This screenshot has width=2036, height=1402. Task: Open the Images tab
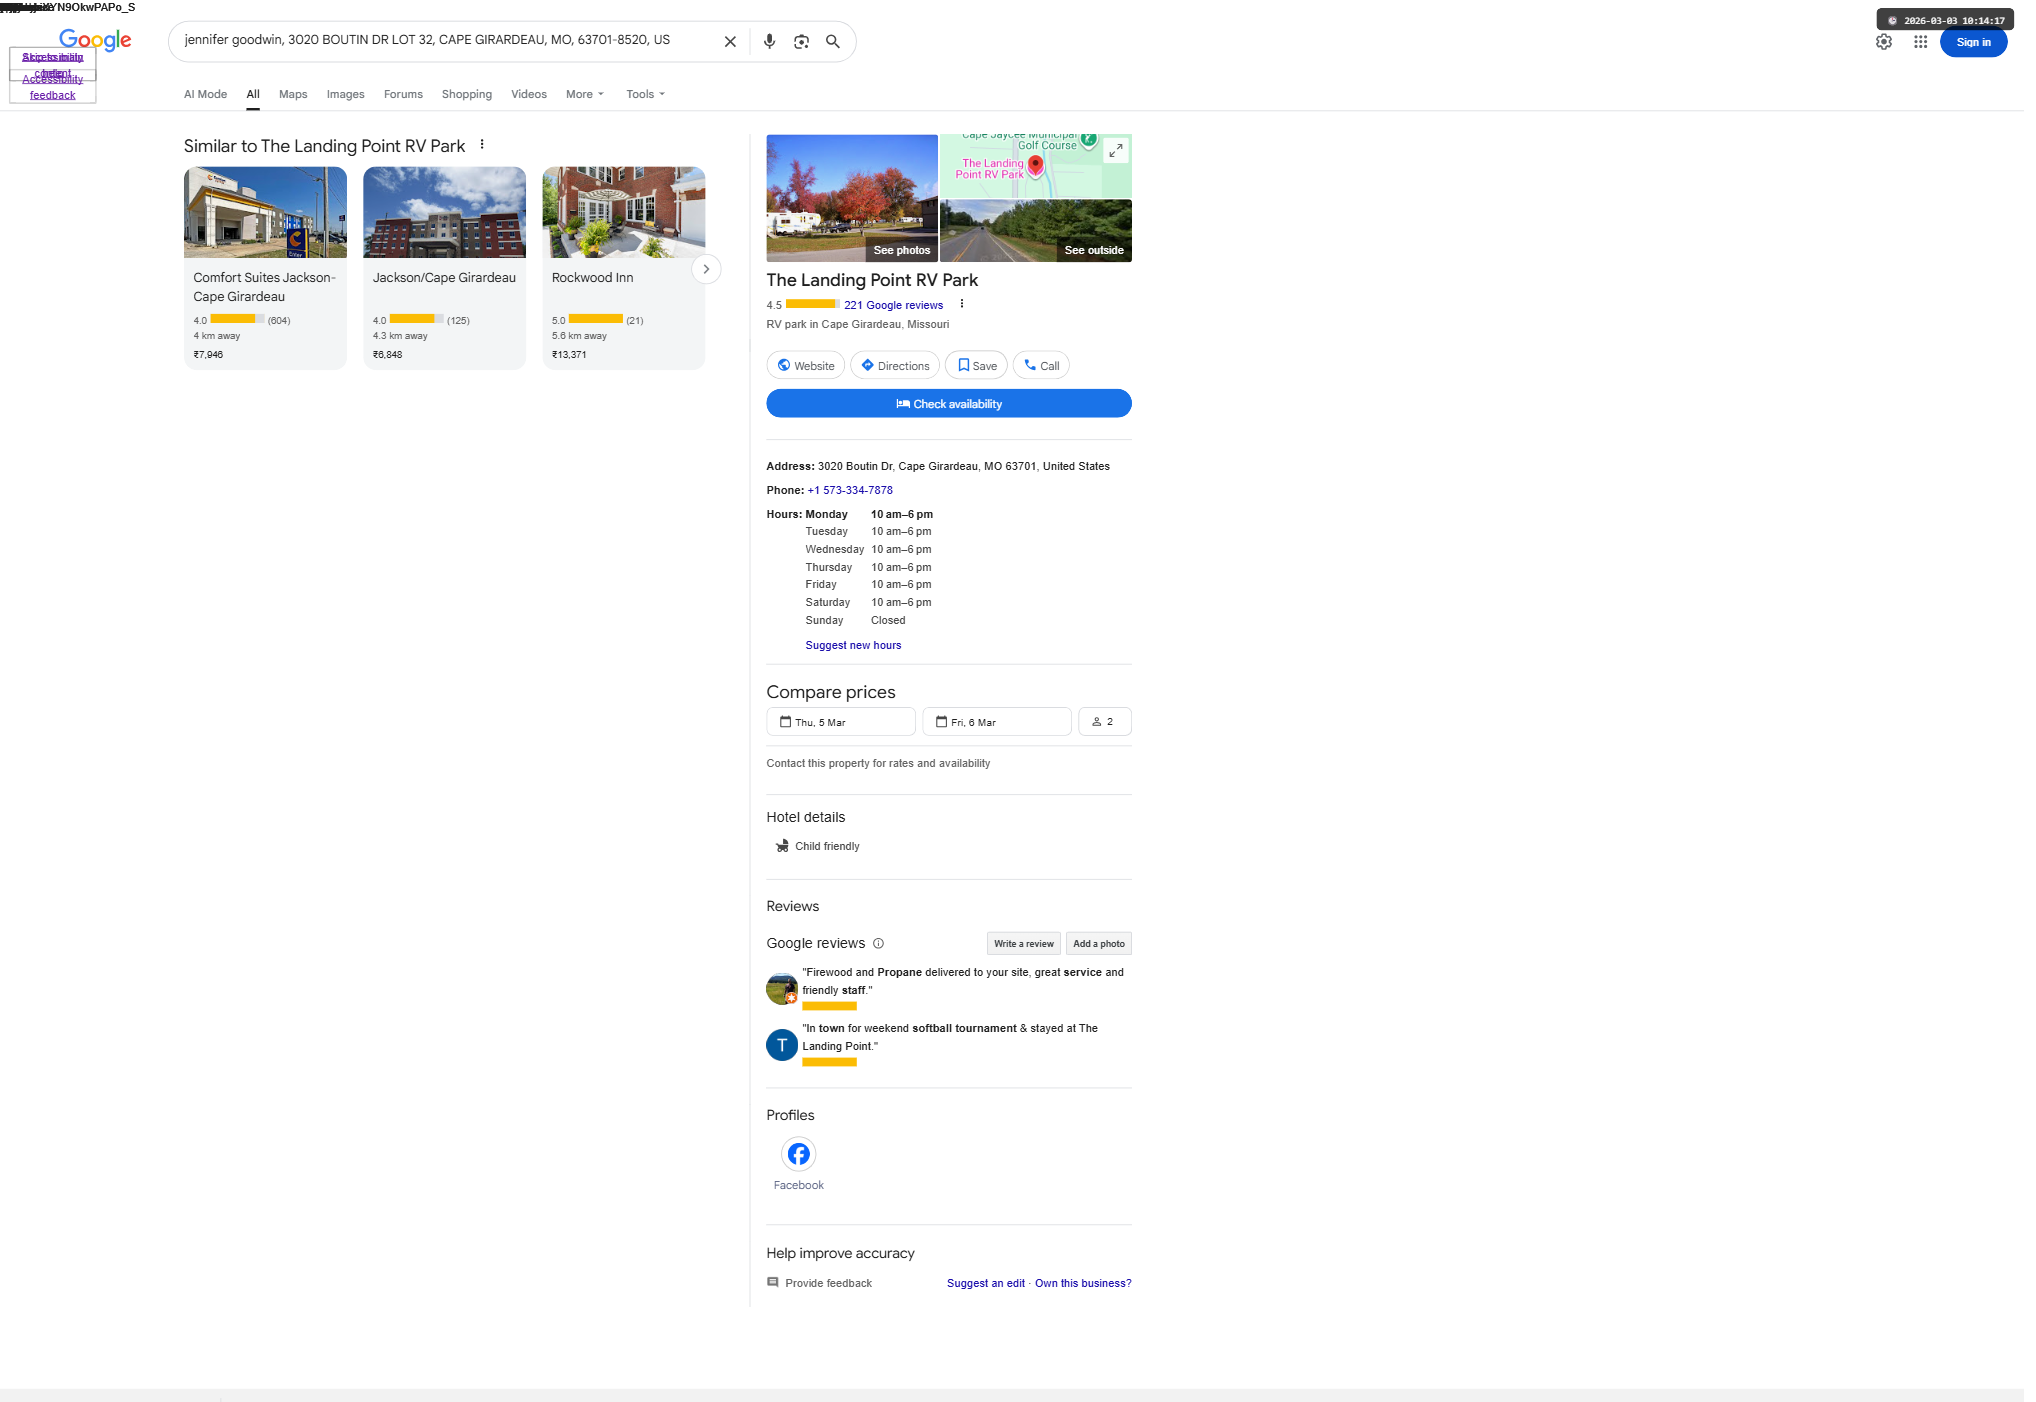click(345, 94)
